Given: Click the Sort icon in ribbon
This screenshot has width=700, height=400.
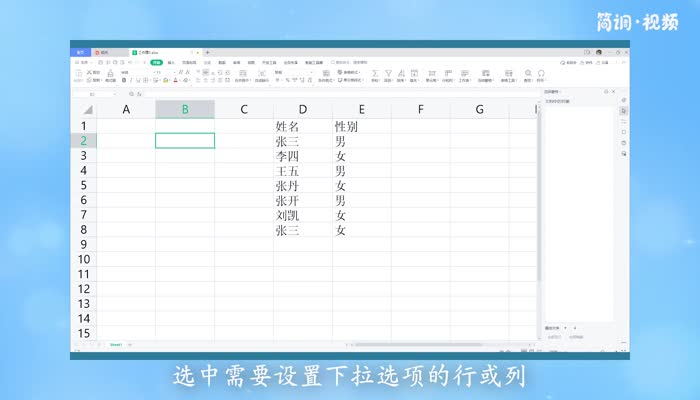Looking at the screenshot, I should pos(400,73).
